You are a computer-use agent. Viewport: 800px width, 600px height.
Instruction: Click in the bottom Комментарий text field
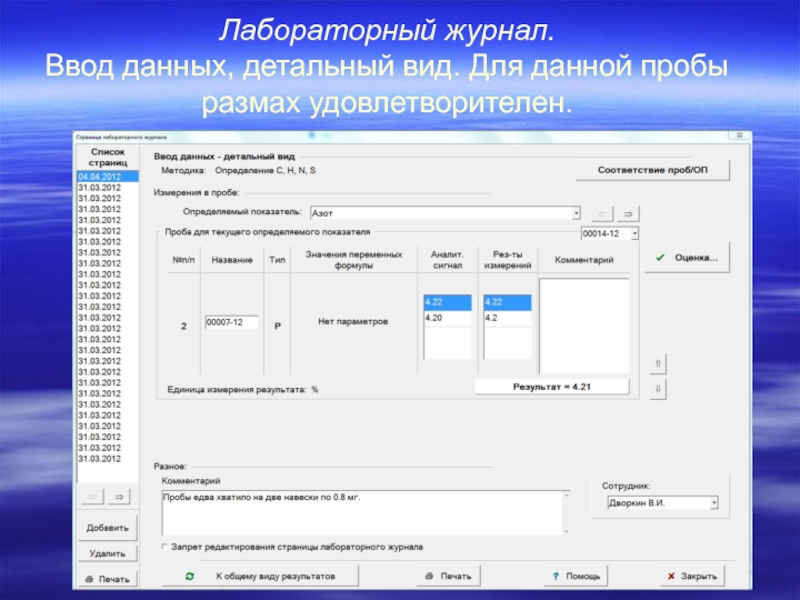tap(362, 513)
